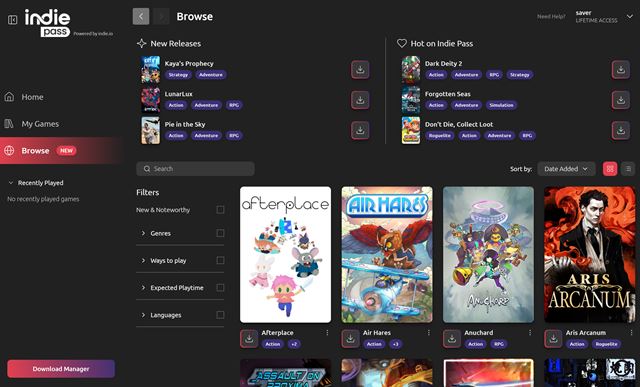Viewport: 640px width, 387px height.
Task: Open My Games in the sidebar
Action: [61, 124]
